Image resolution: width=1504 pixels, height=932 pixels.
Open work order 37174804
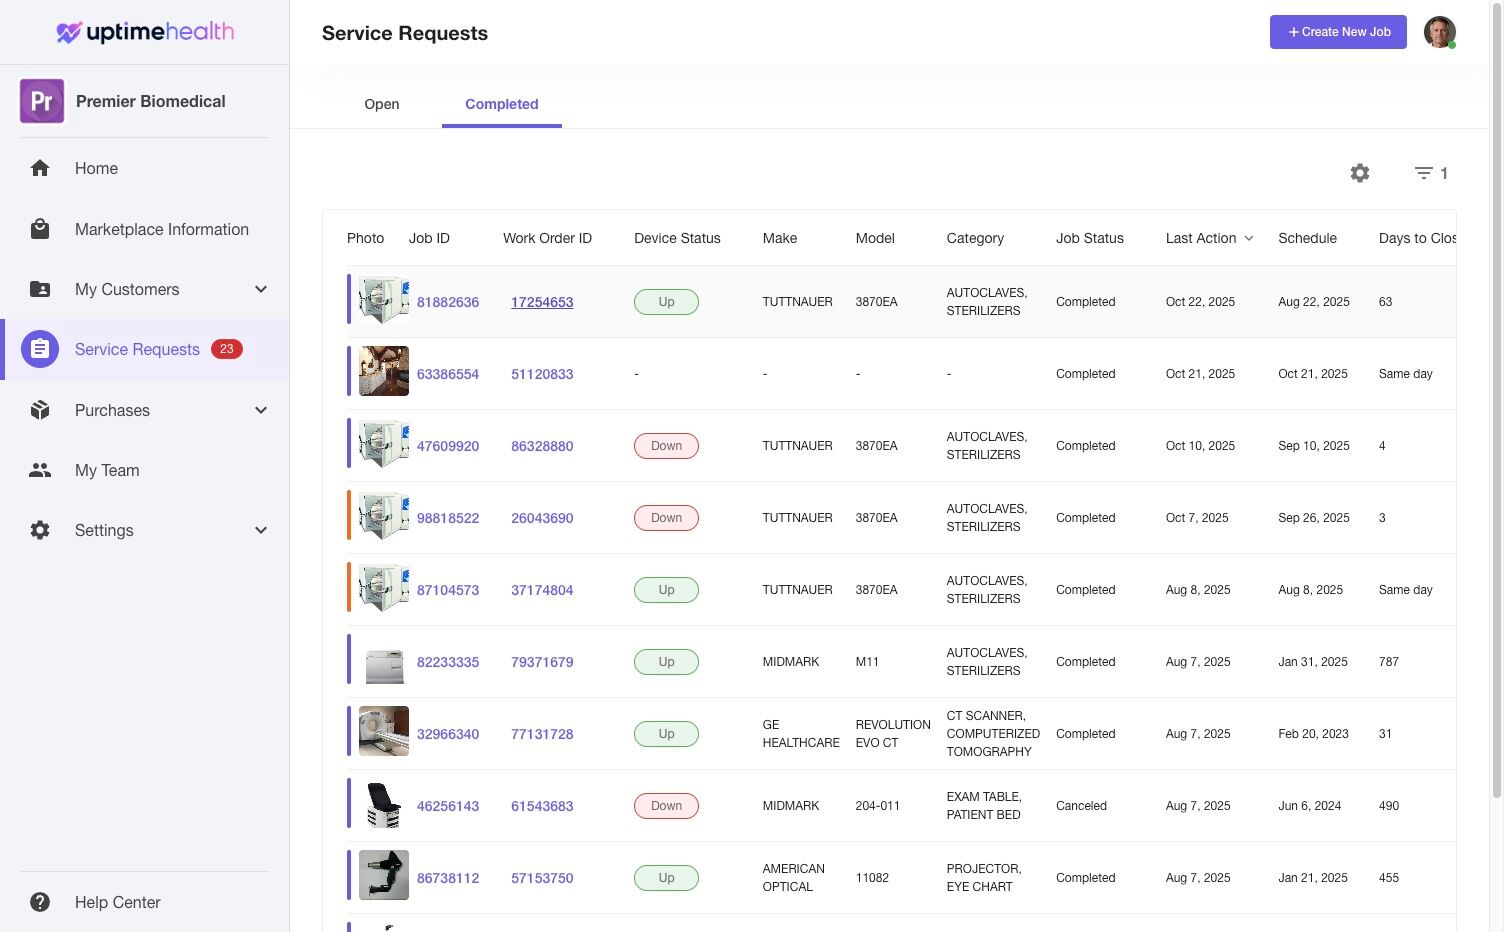tap(542, 590)
